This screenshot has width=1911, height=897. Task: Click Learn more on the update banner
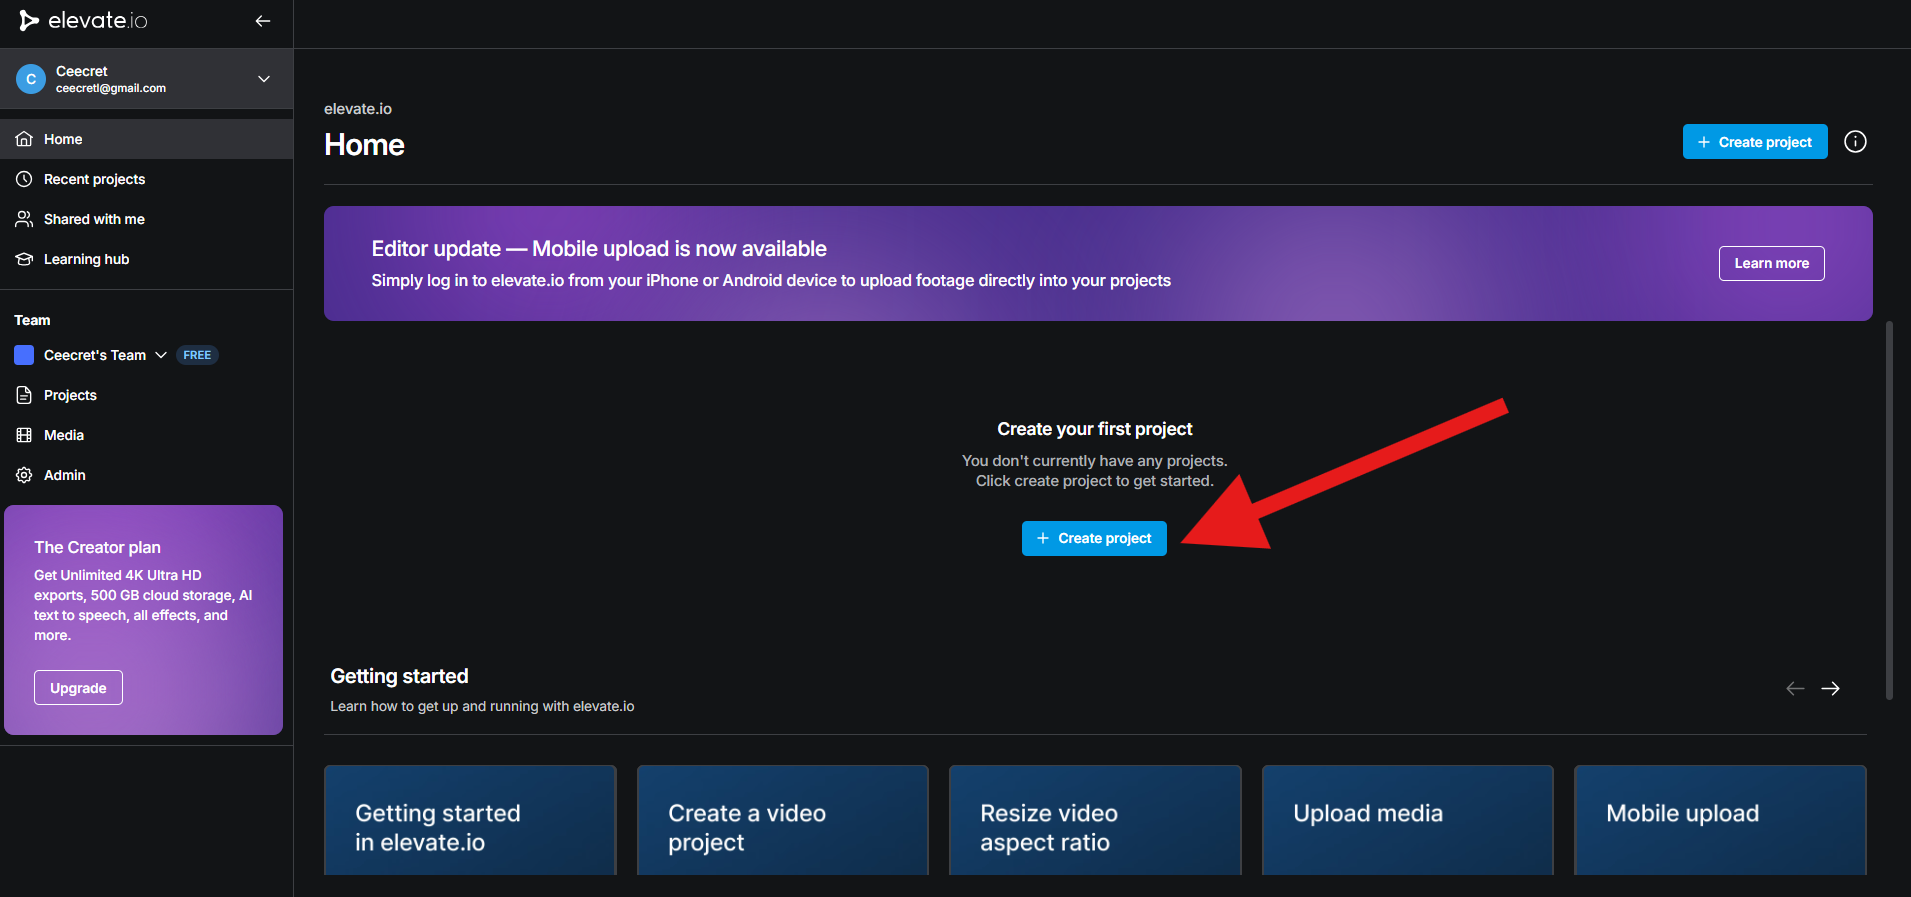coord(1771,264)
